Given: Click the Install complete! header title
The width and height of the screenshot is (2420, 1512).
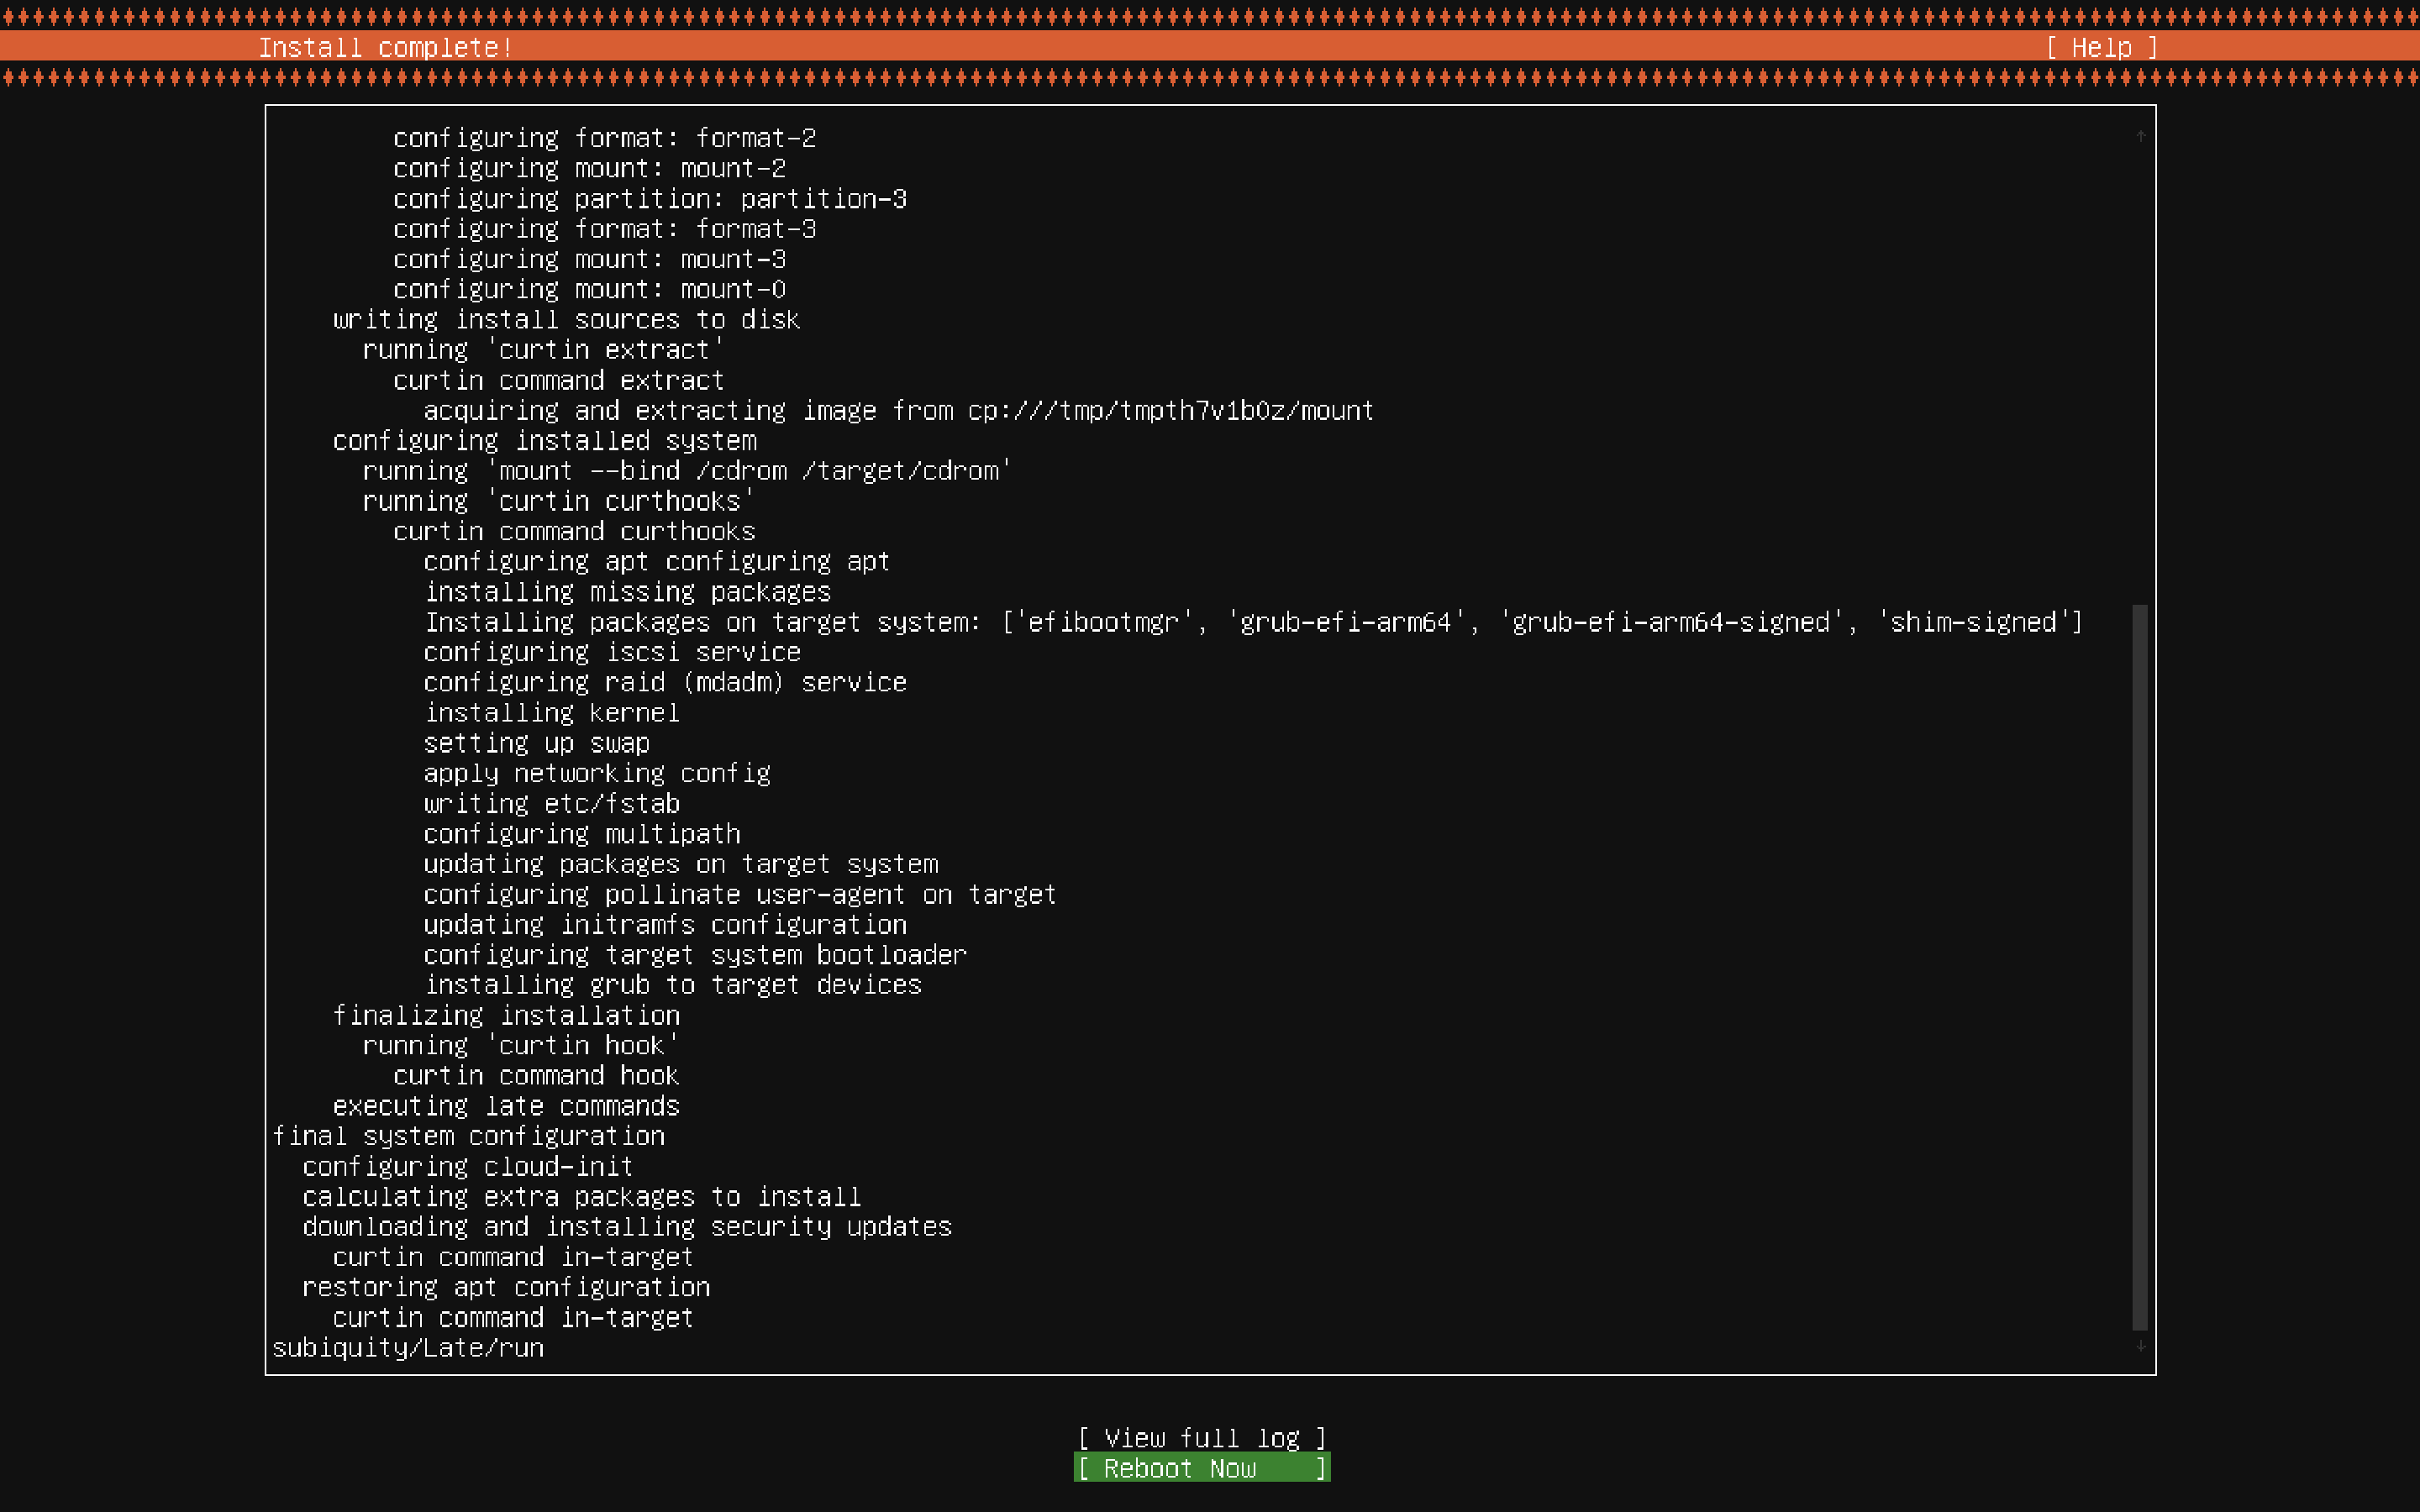Looking at the screenshot, I should [385, 47].
